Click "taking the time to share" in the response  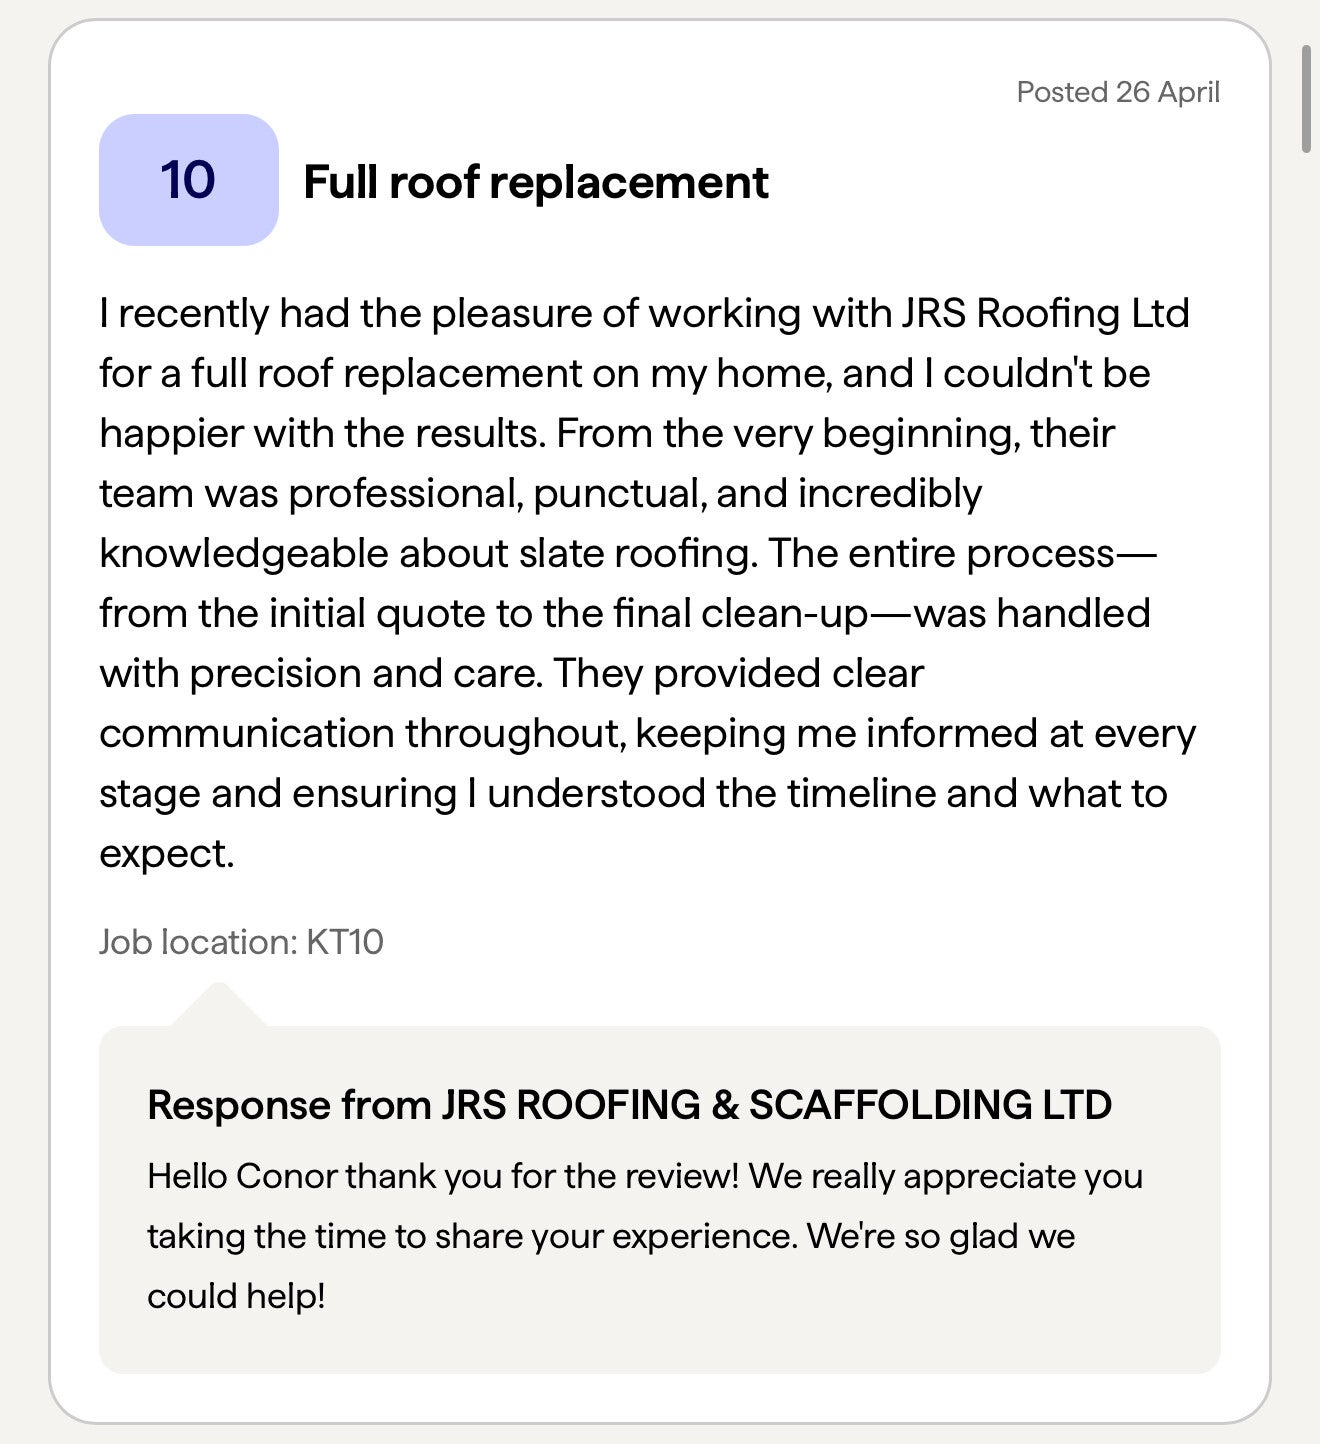[x=336, y=1236]
